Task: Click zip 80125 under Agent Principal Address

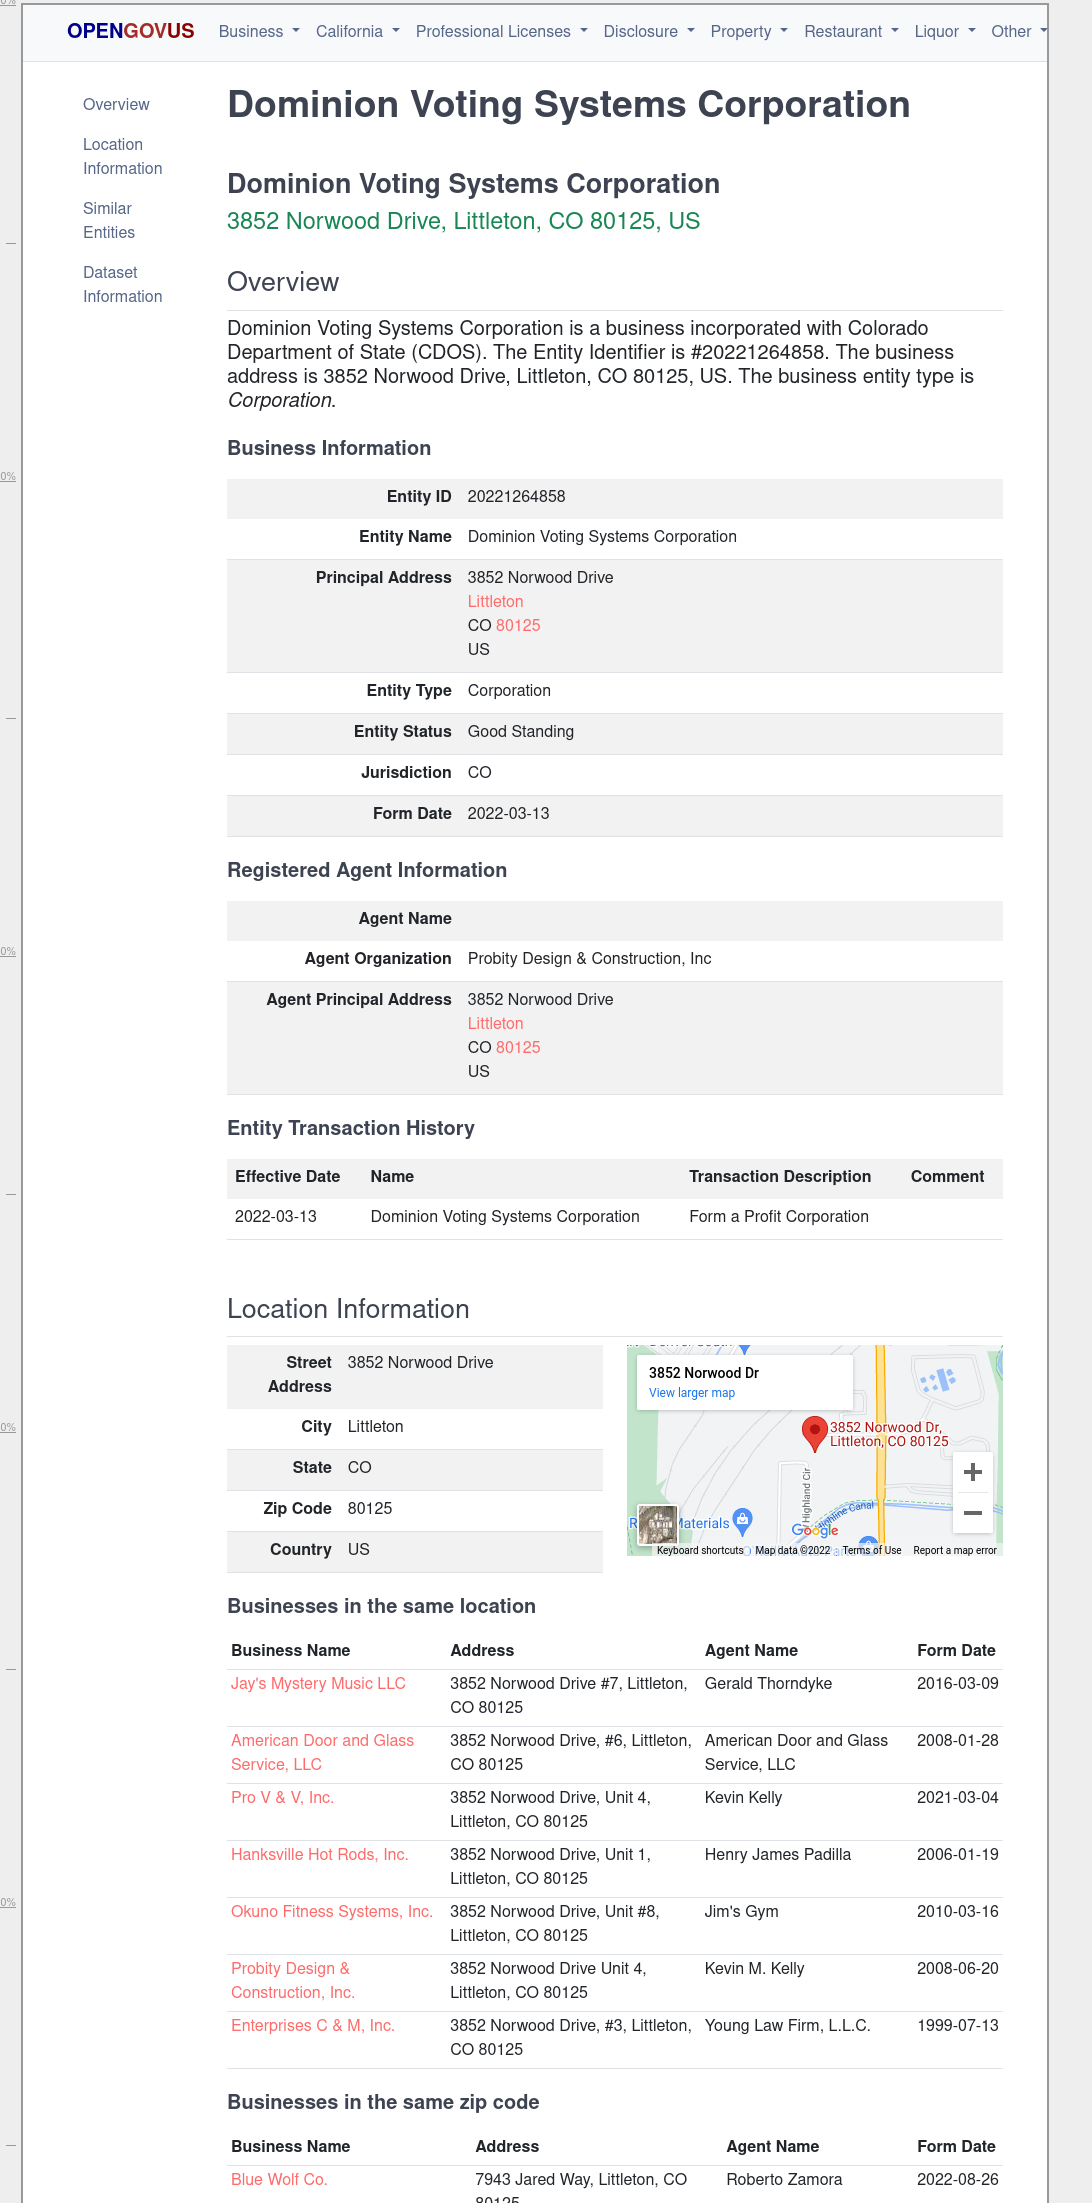Action: tap(518, 1048)
